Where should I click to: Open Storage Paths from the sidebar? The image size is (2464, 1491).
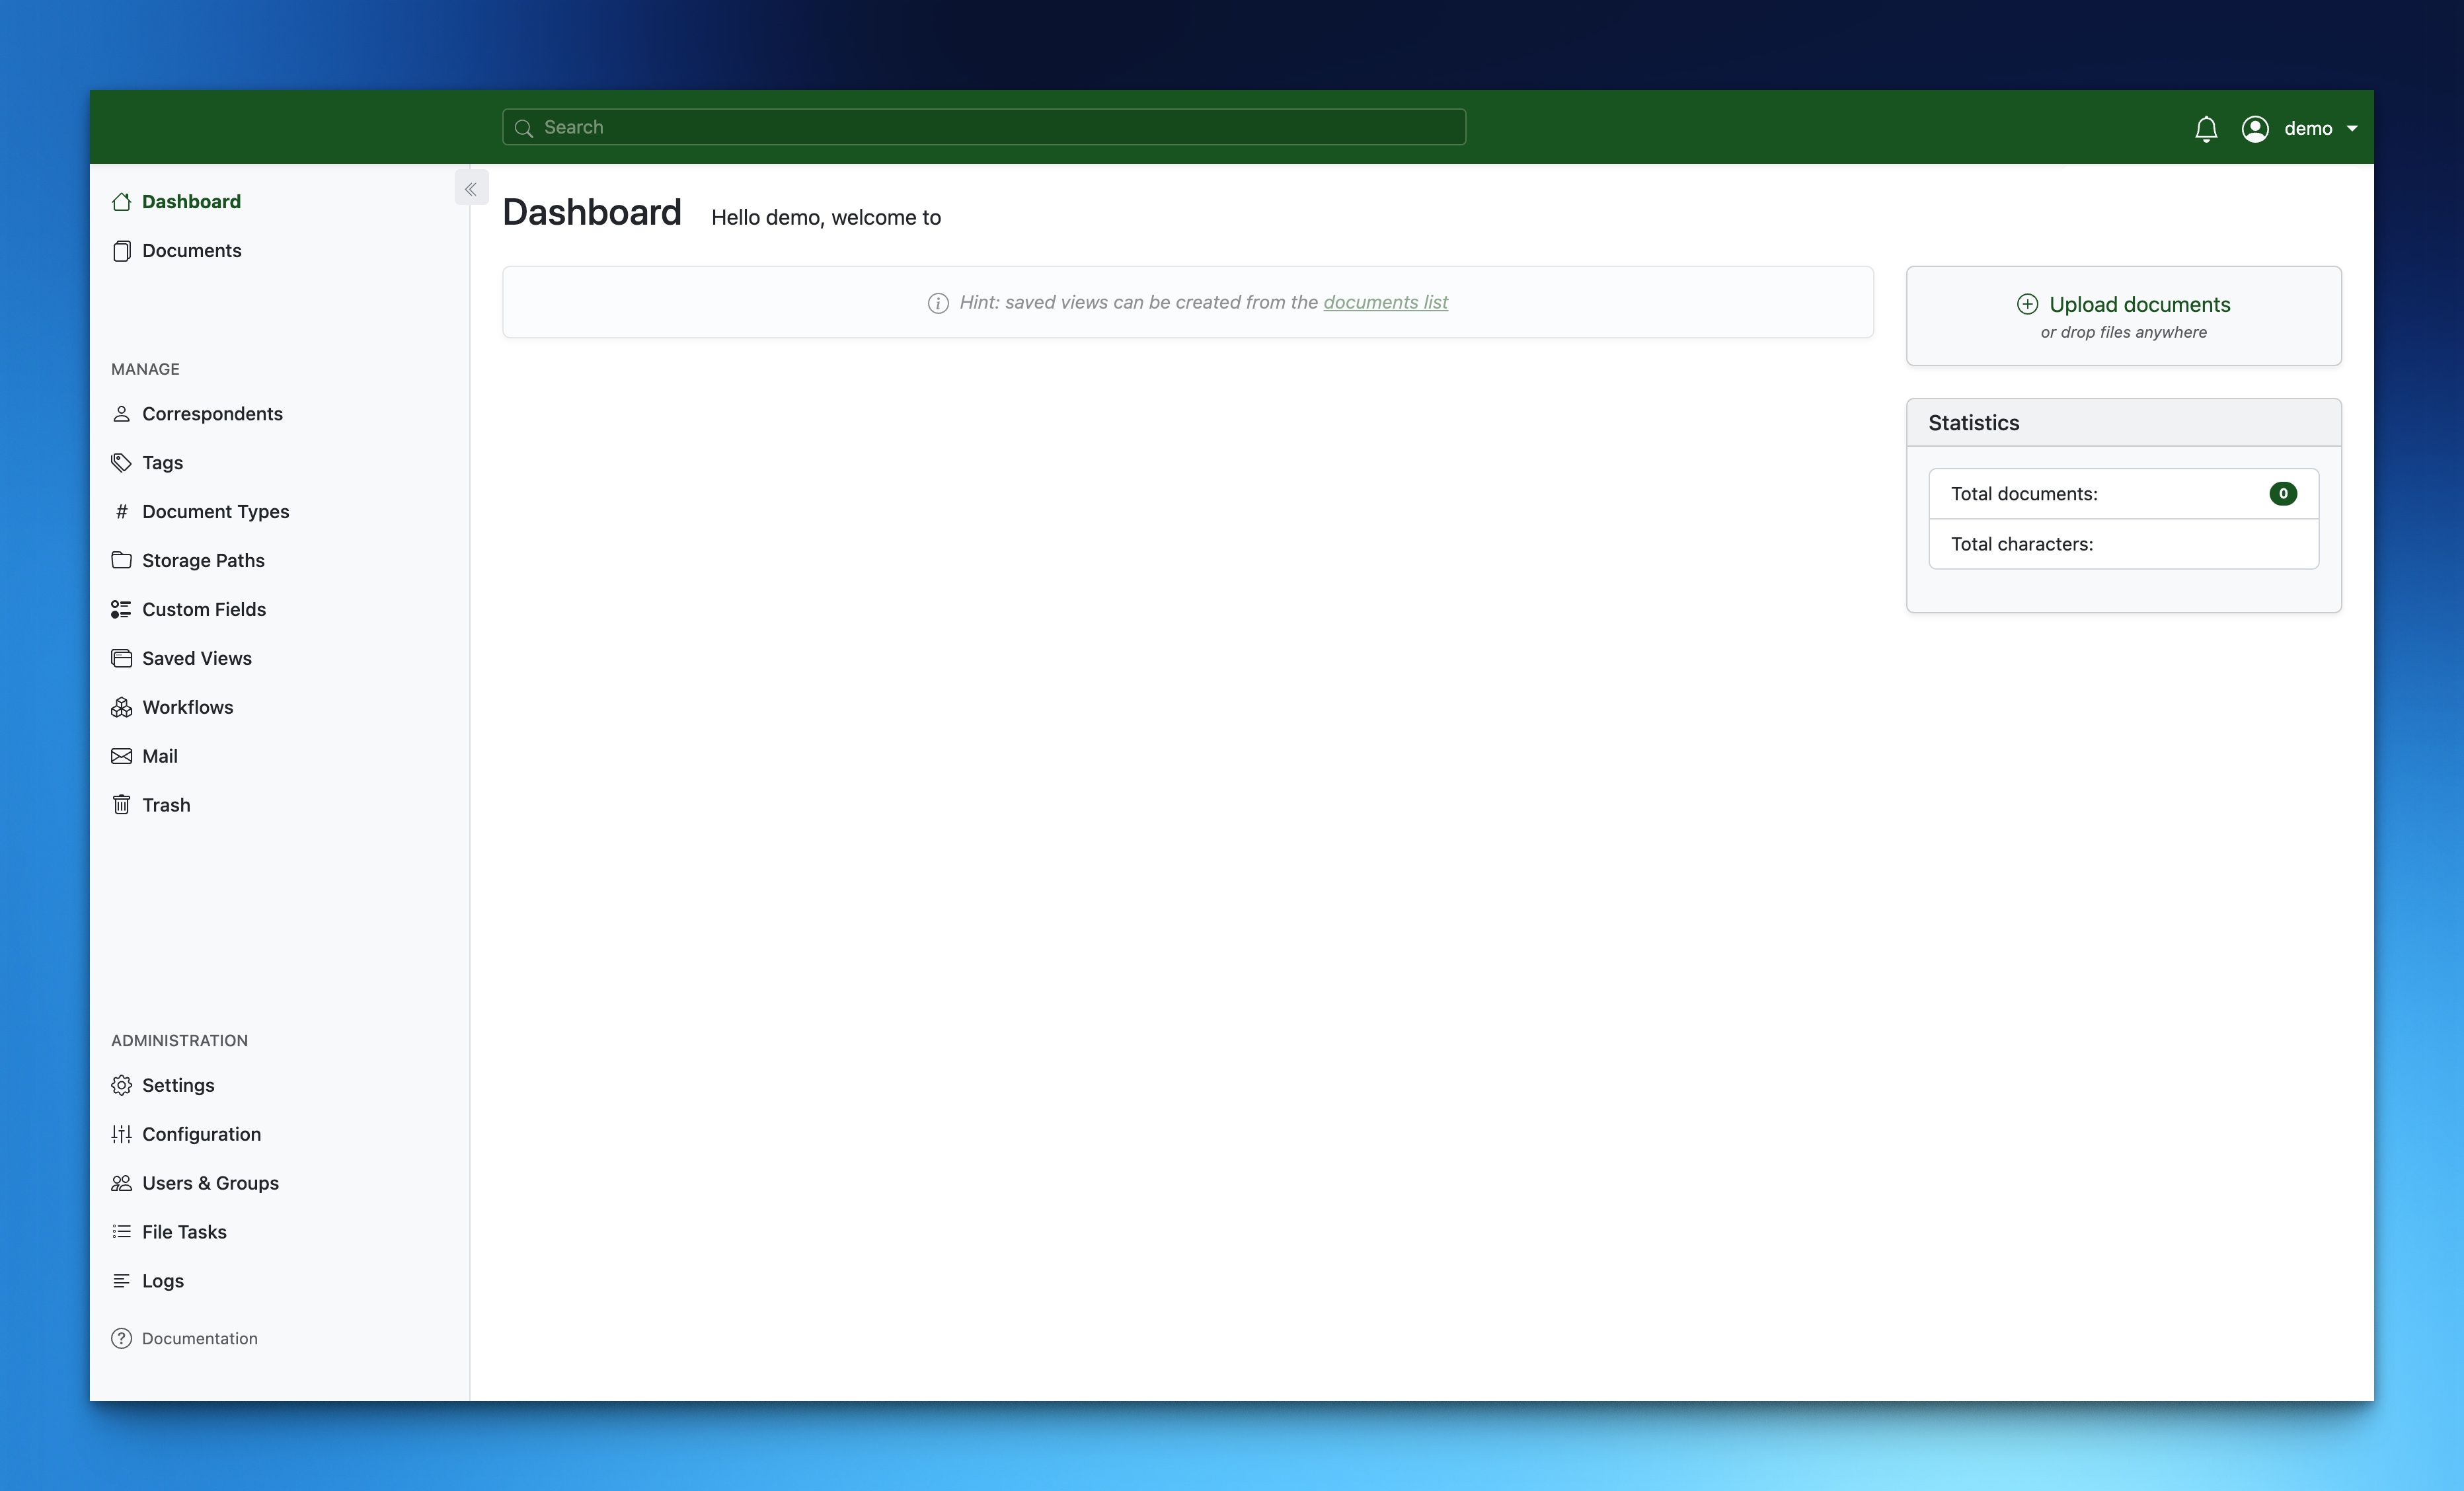point(202,560)
